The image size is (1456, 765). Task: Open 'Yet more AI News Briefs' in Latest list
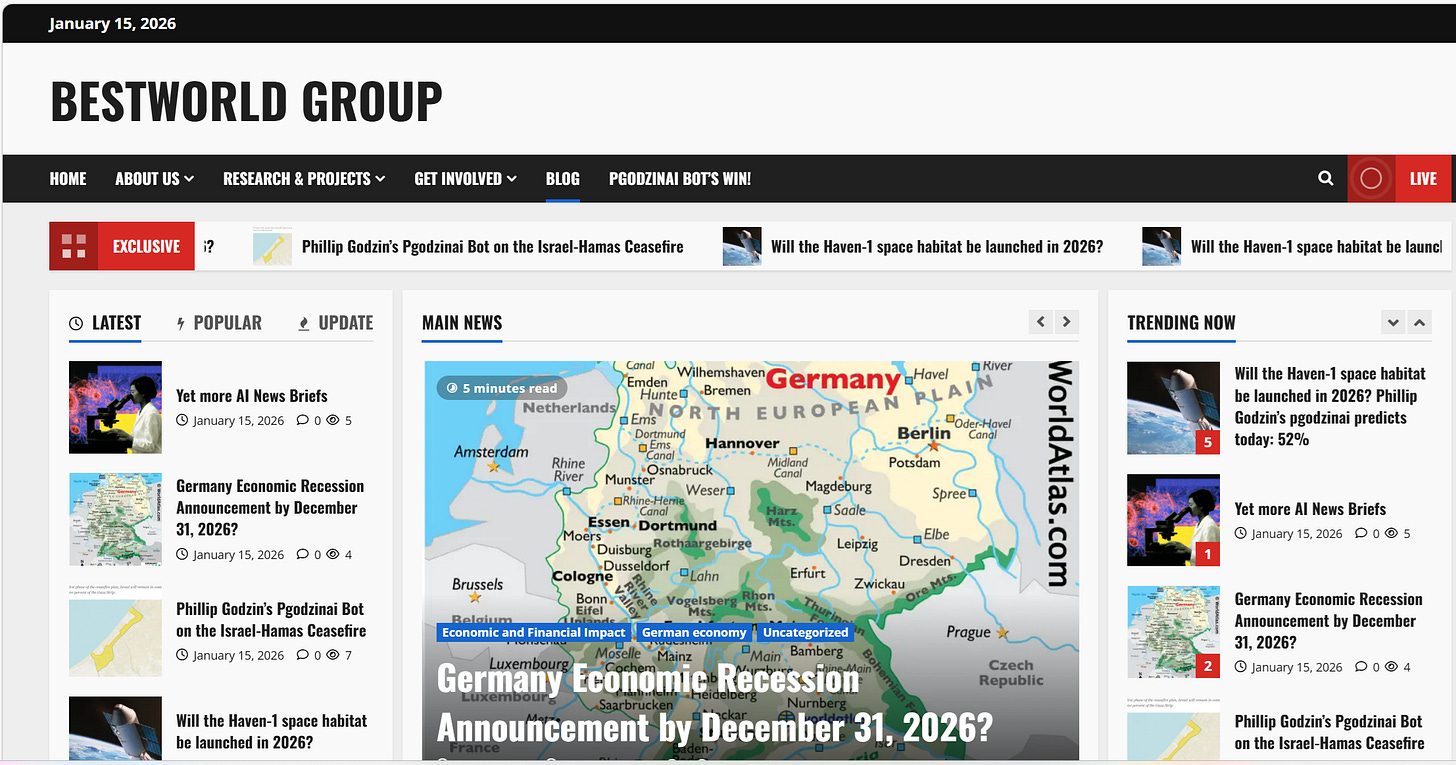(x=252, y=396)
